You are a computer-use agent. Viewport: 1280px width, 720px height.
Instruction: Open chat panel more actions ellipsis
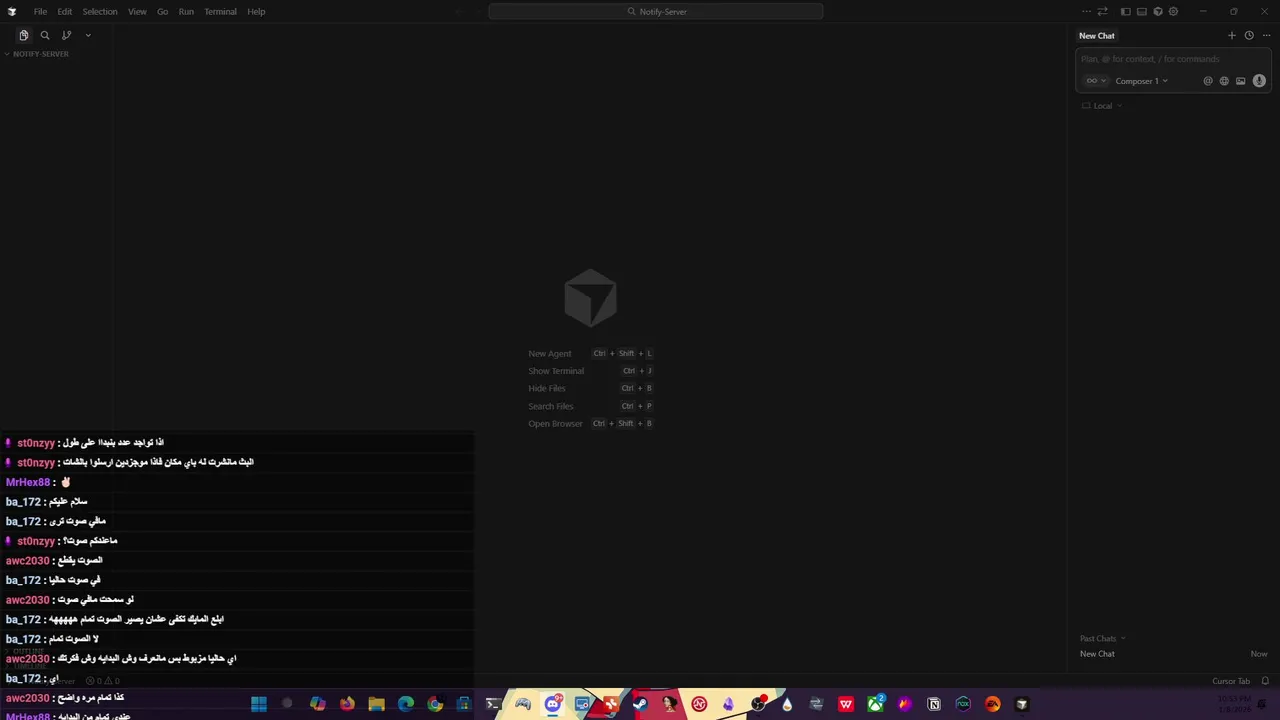(x=1266, y=35)
